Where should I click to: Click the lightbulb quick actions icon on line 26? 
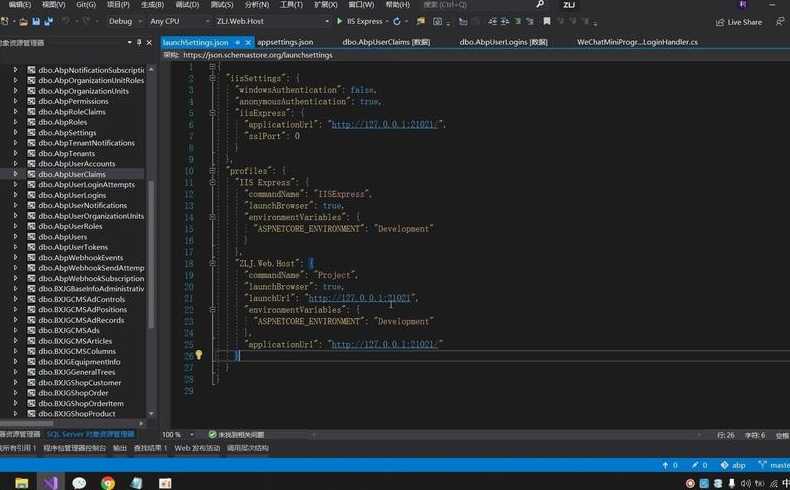tap(199, 355)
